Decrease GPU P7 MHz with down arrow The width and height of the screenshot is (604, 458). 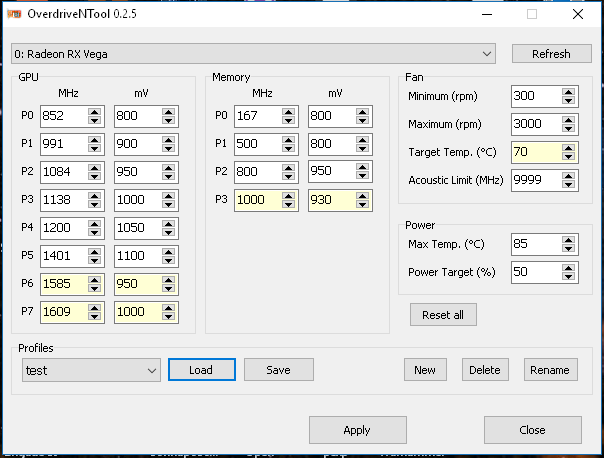(x=94, y=316)
